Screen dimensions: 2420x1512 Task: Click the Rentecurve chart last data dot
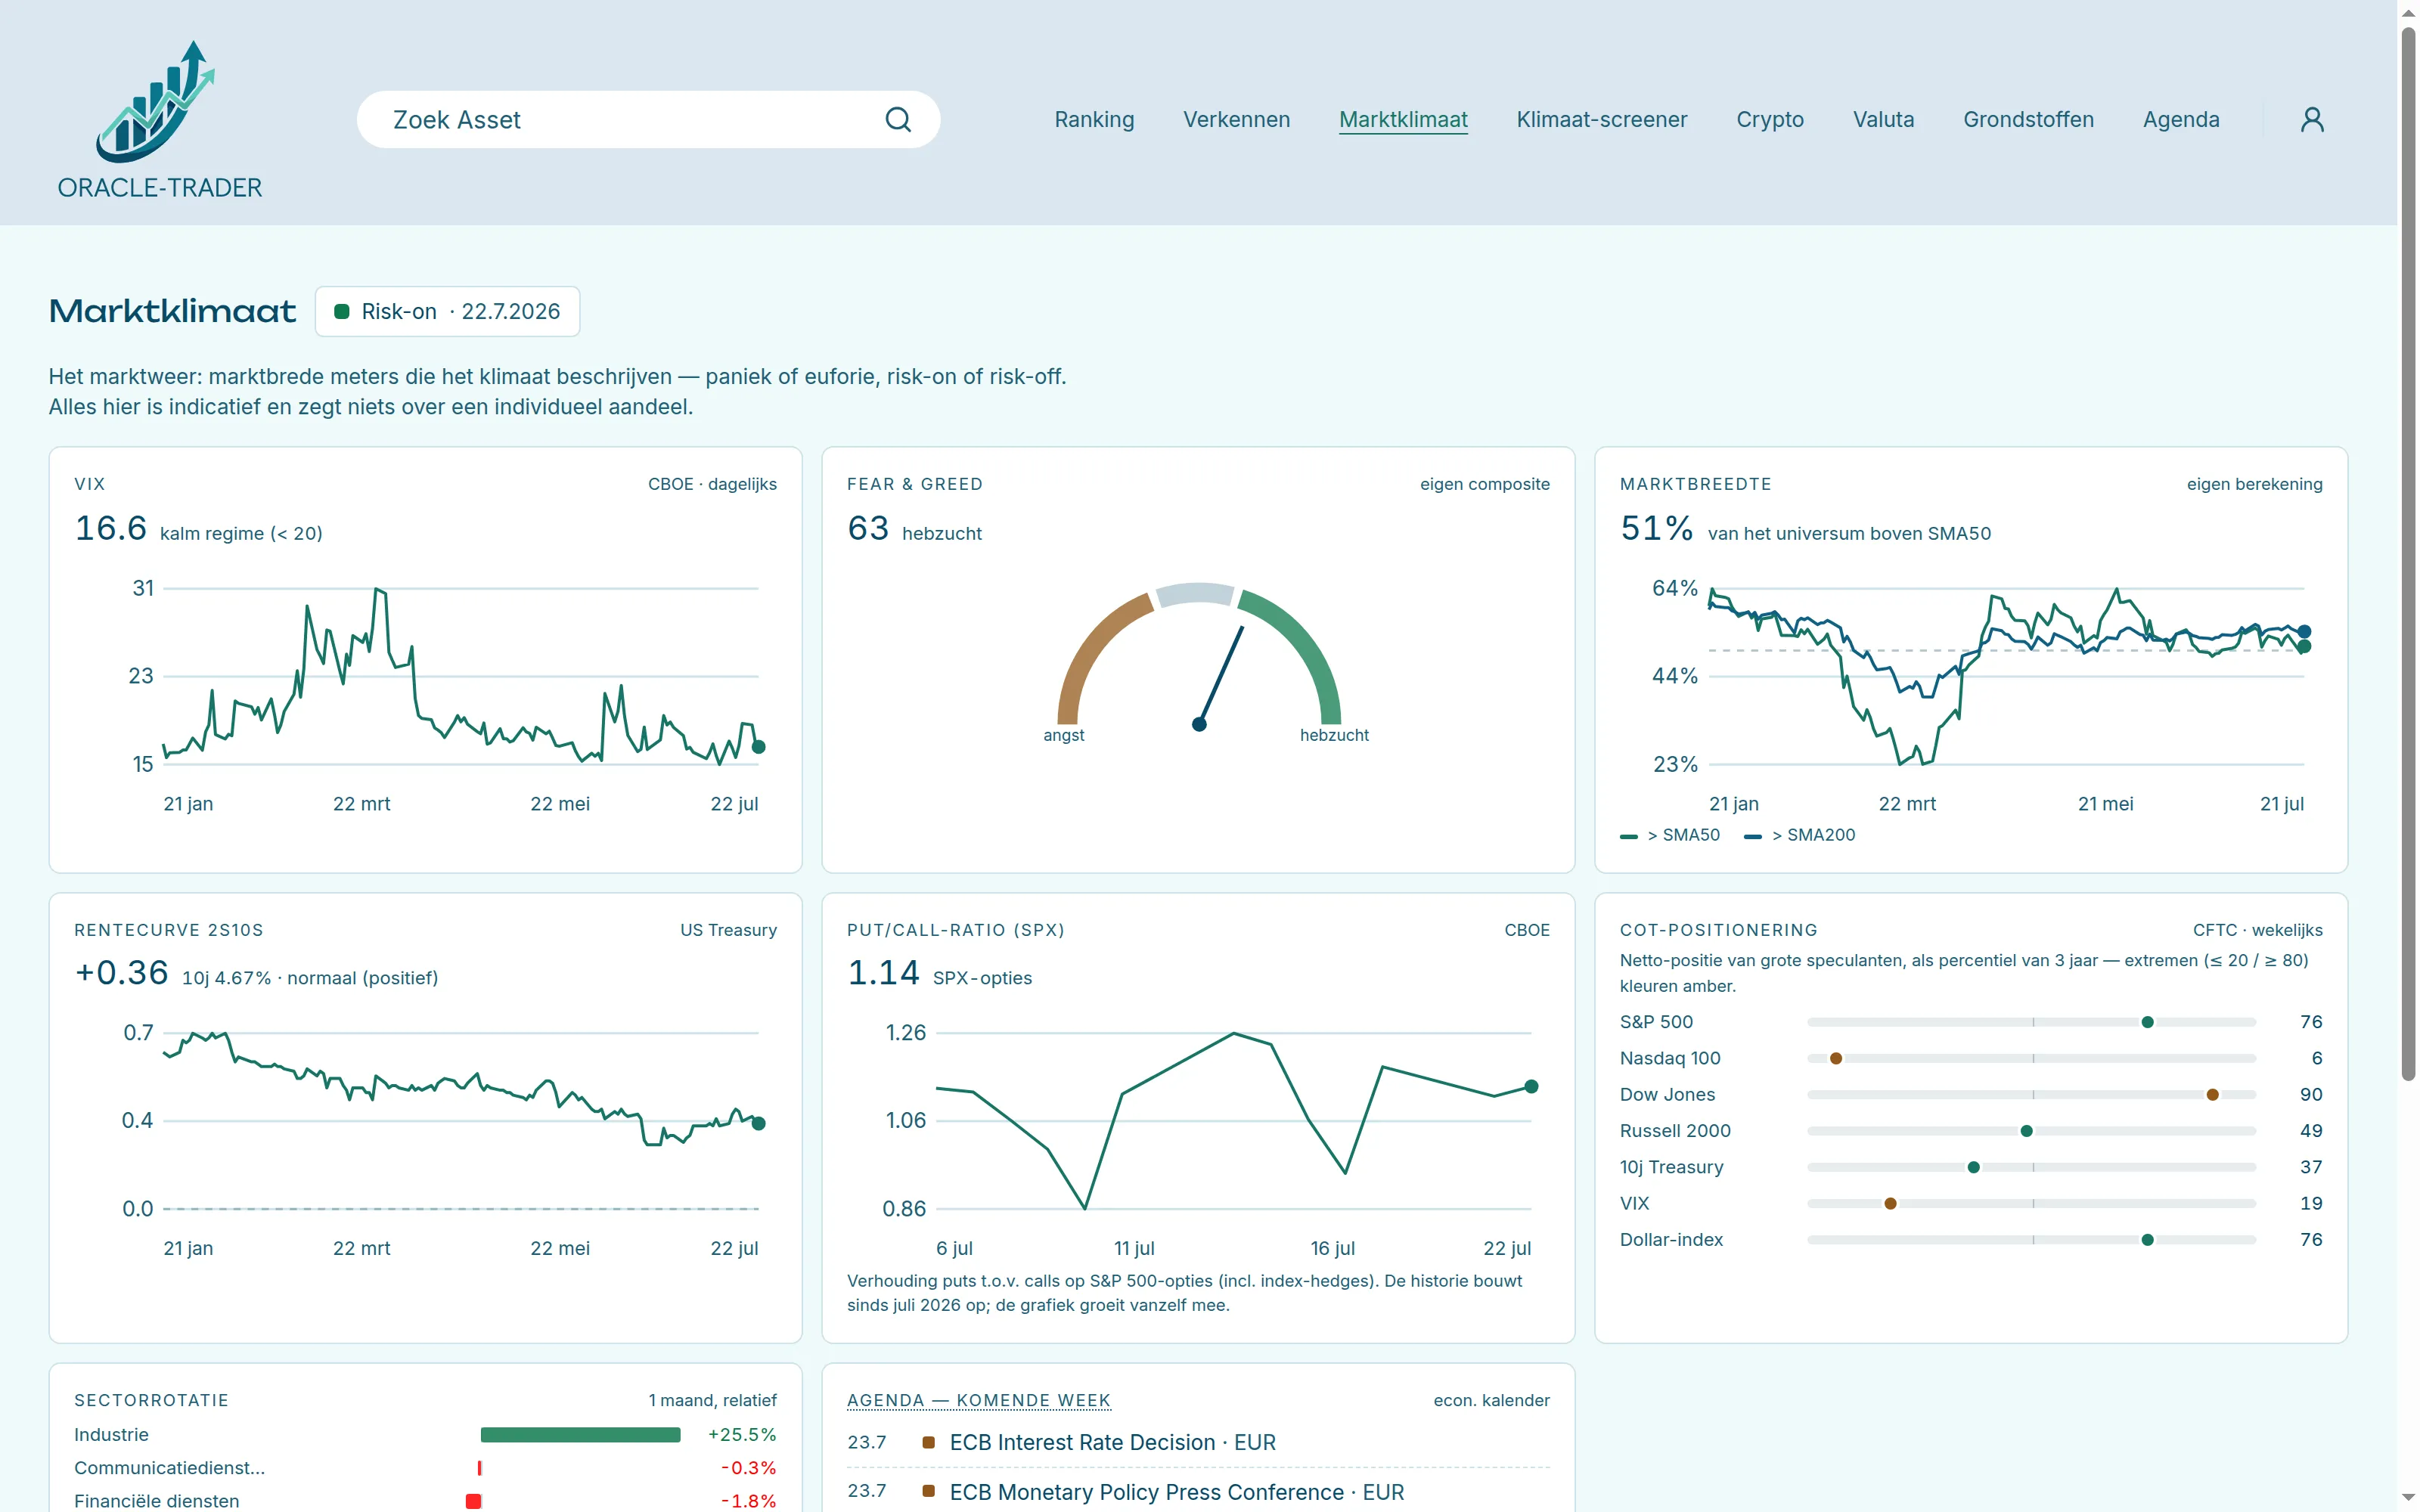click(758, 1123)
